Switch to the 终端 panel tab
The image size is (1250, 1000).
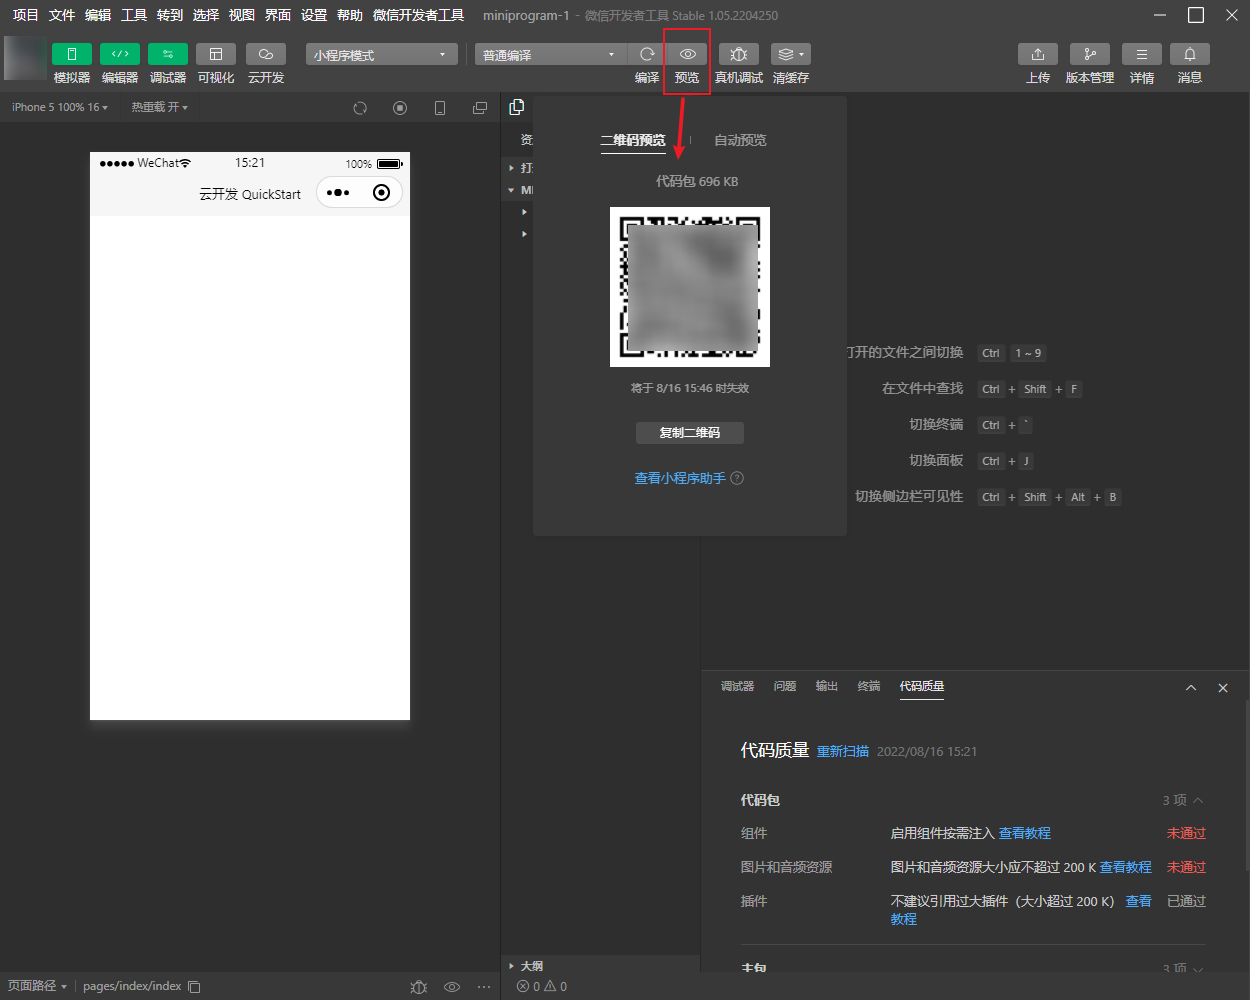[x=869, y=686]
